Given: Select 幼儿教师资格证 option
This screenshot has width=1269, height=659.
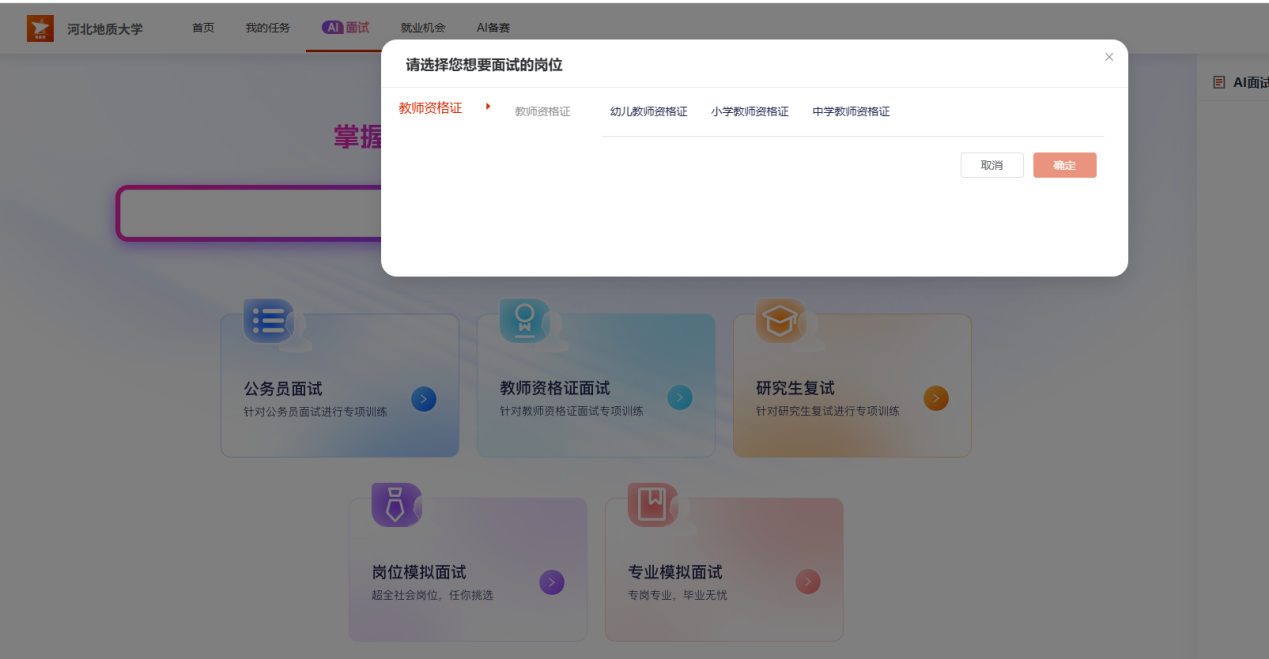Looking at the screenshot, I should pos(648,112).
